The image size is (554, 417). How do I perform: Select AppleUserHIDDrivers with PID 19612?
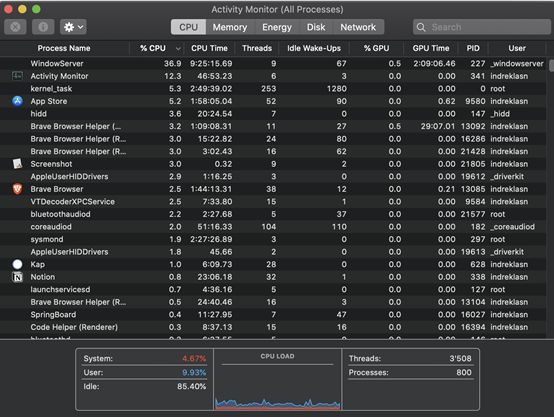pyautogui.click(x=273, y=176)
